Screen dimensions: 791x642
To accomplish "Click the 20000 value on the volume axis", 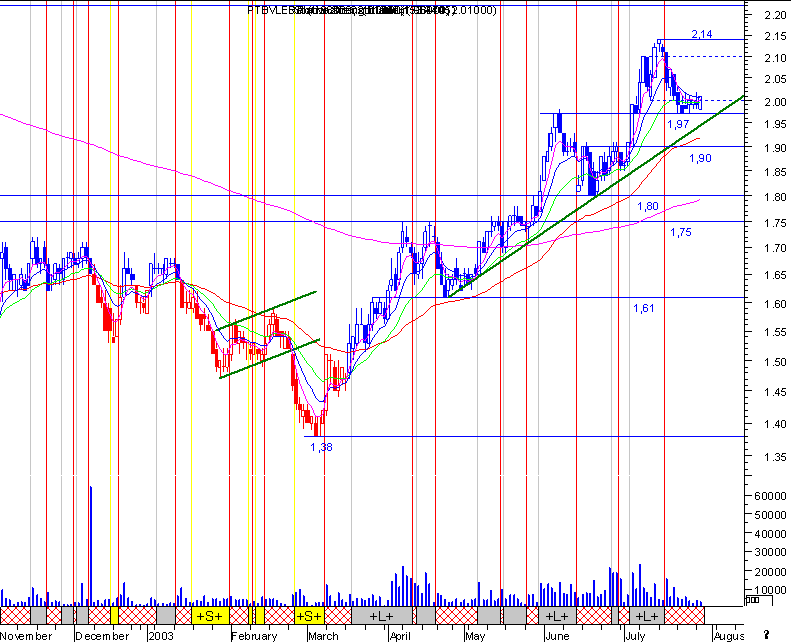I will pos(770,572).
